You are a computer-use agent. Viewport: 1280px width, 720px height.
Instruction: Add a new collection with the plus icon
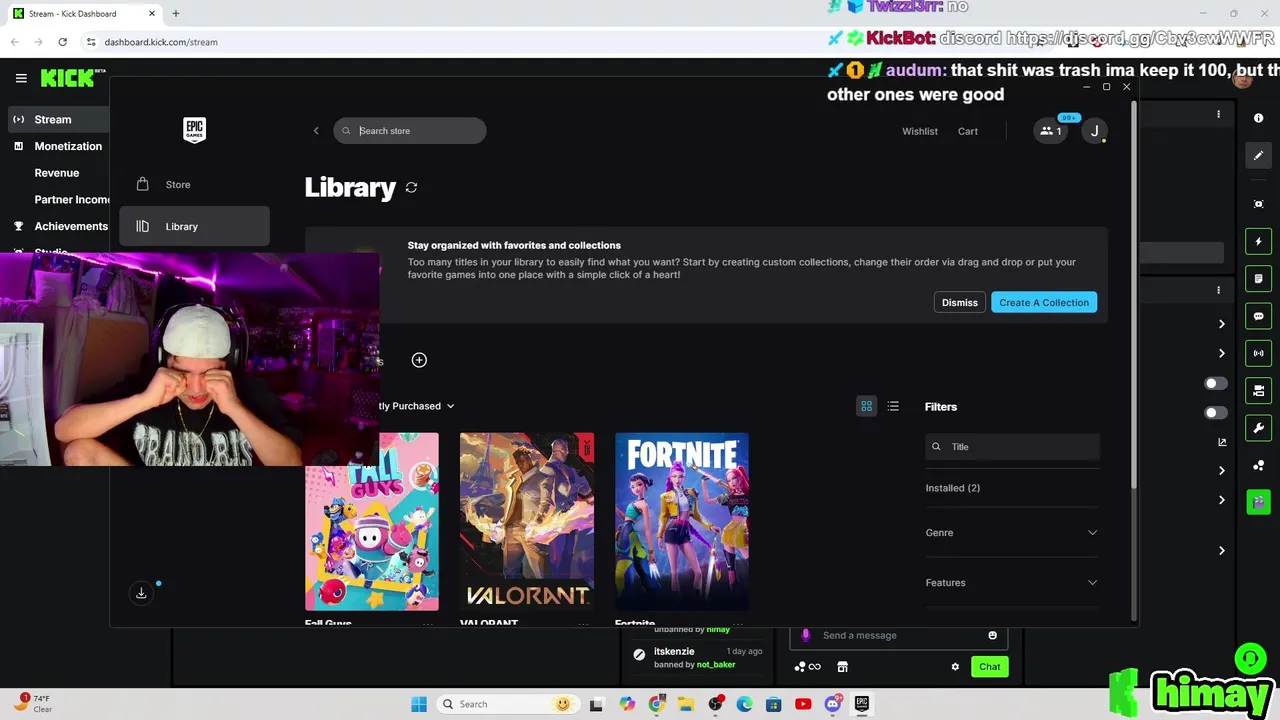tap(419, 360)
